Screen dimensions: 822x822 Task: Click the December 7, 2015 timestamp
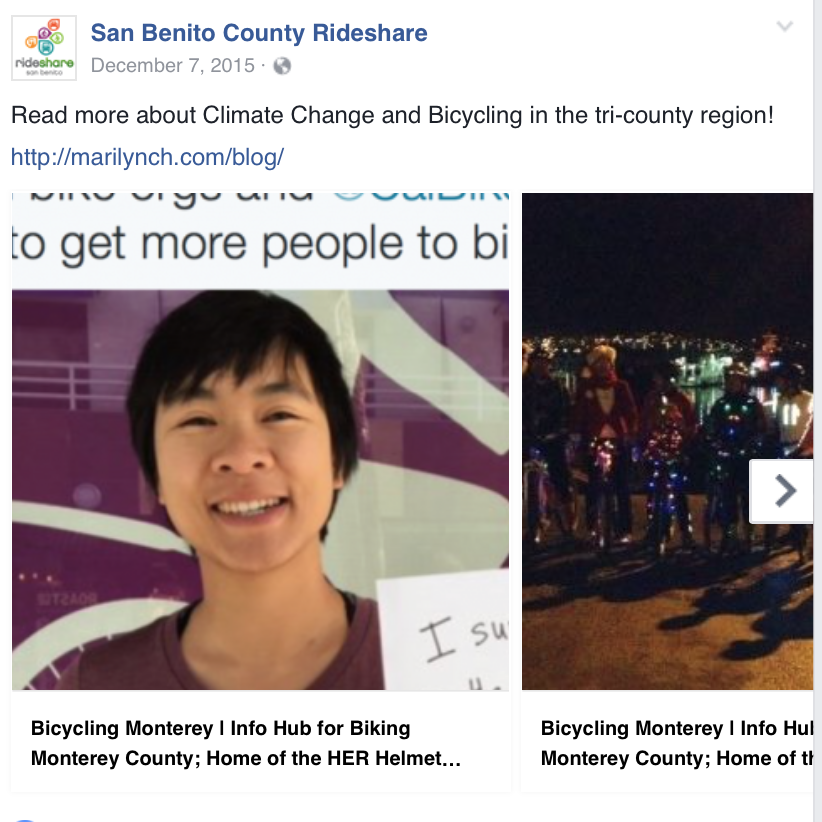[x=172, y=66]
